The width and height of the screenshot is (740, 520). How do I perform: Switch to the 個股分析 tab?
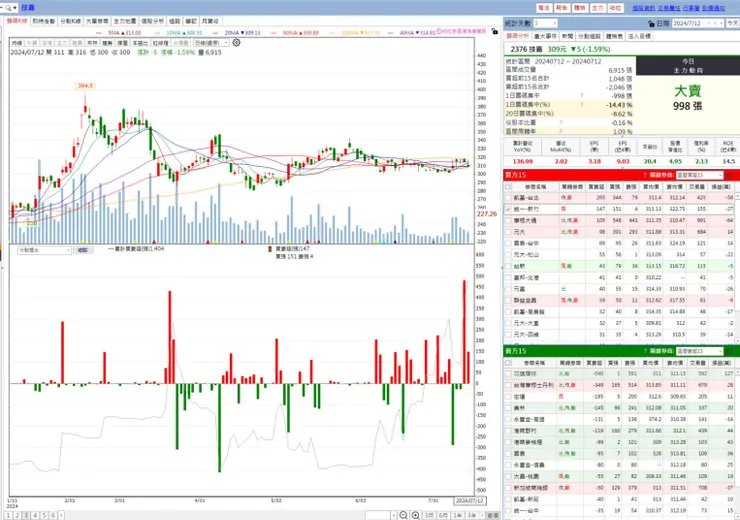[x=152, y=21]
